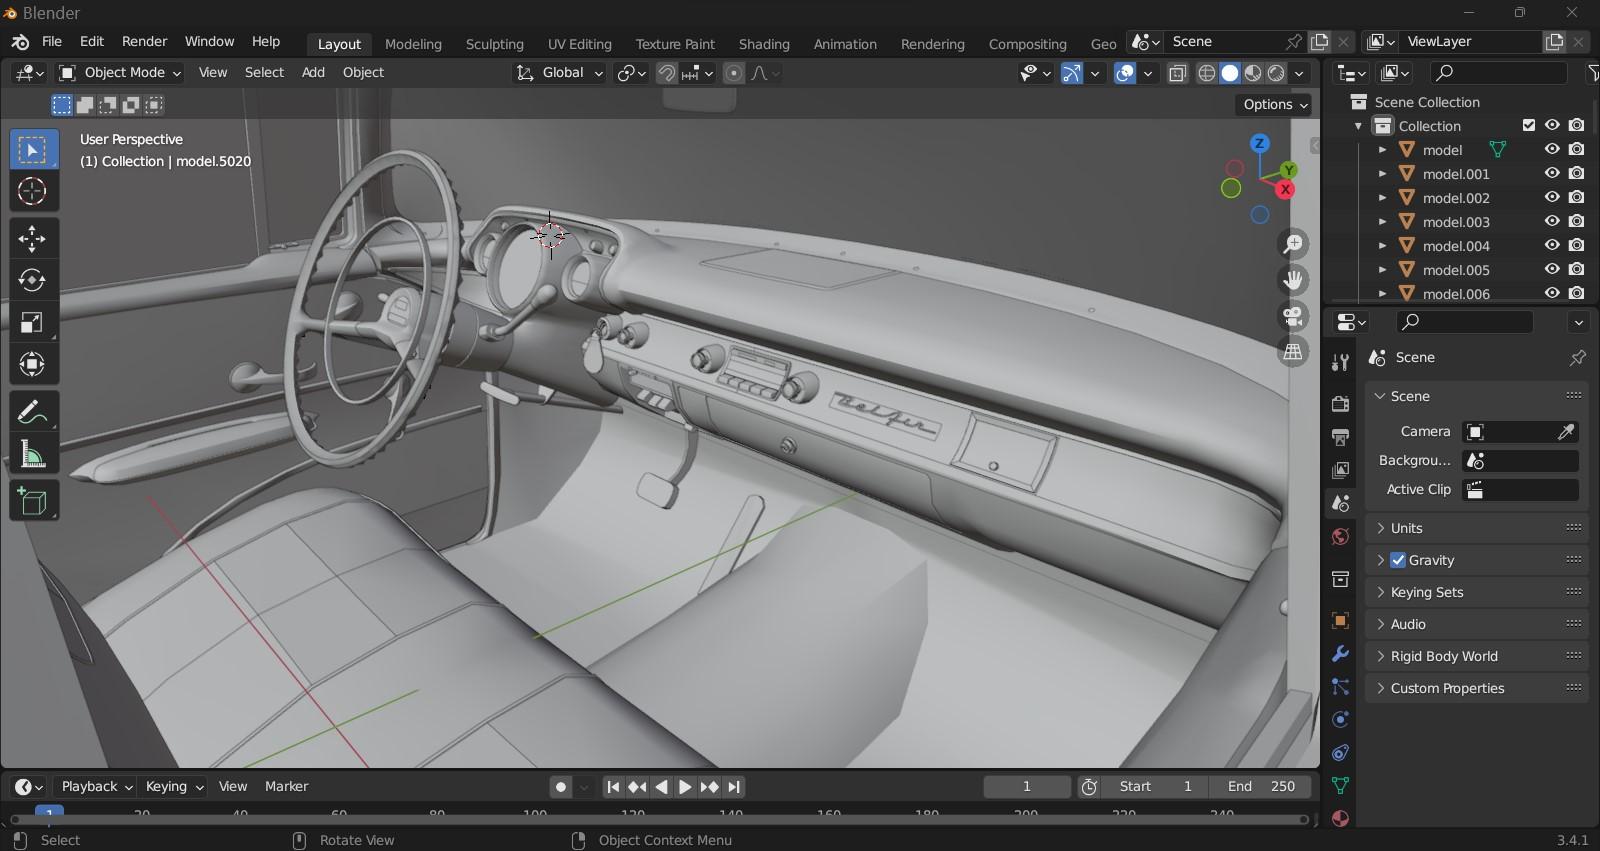Hide model.003 in viewport
This screenshot has width=1600, height=851.
point(1552,222)
